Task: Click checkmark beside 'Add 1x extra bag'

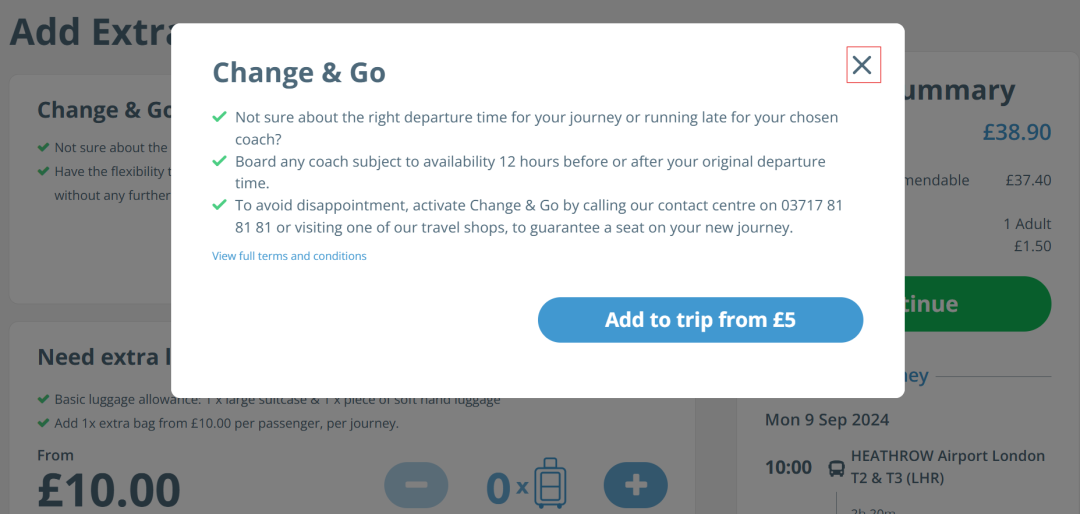Action: click(43, 423)
